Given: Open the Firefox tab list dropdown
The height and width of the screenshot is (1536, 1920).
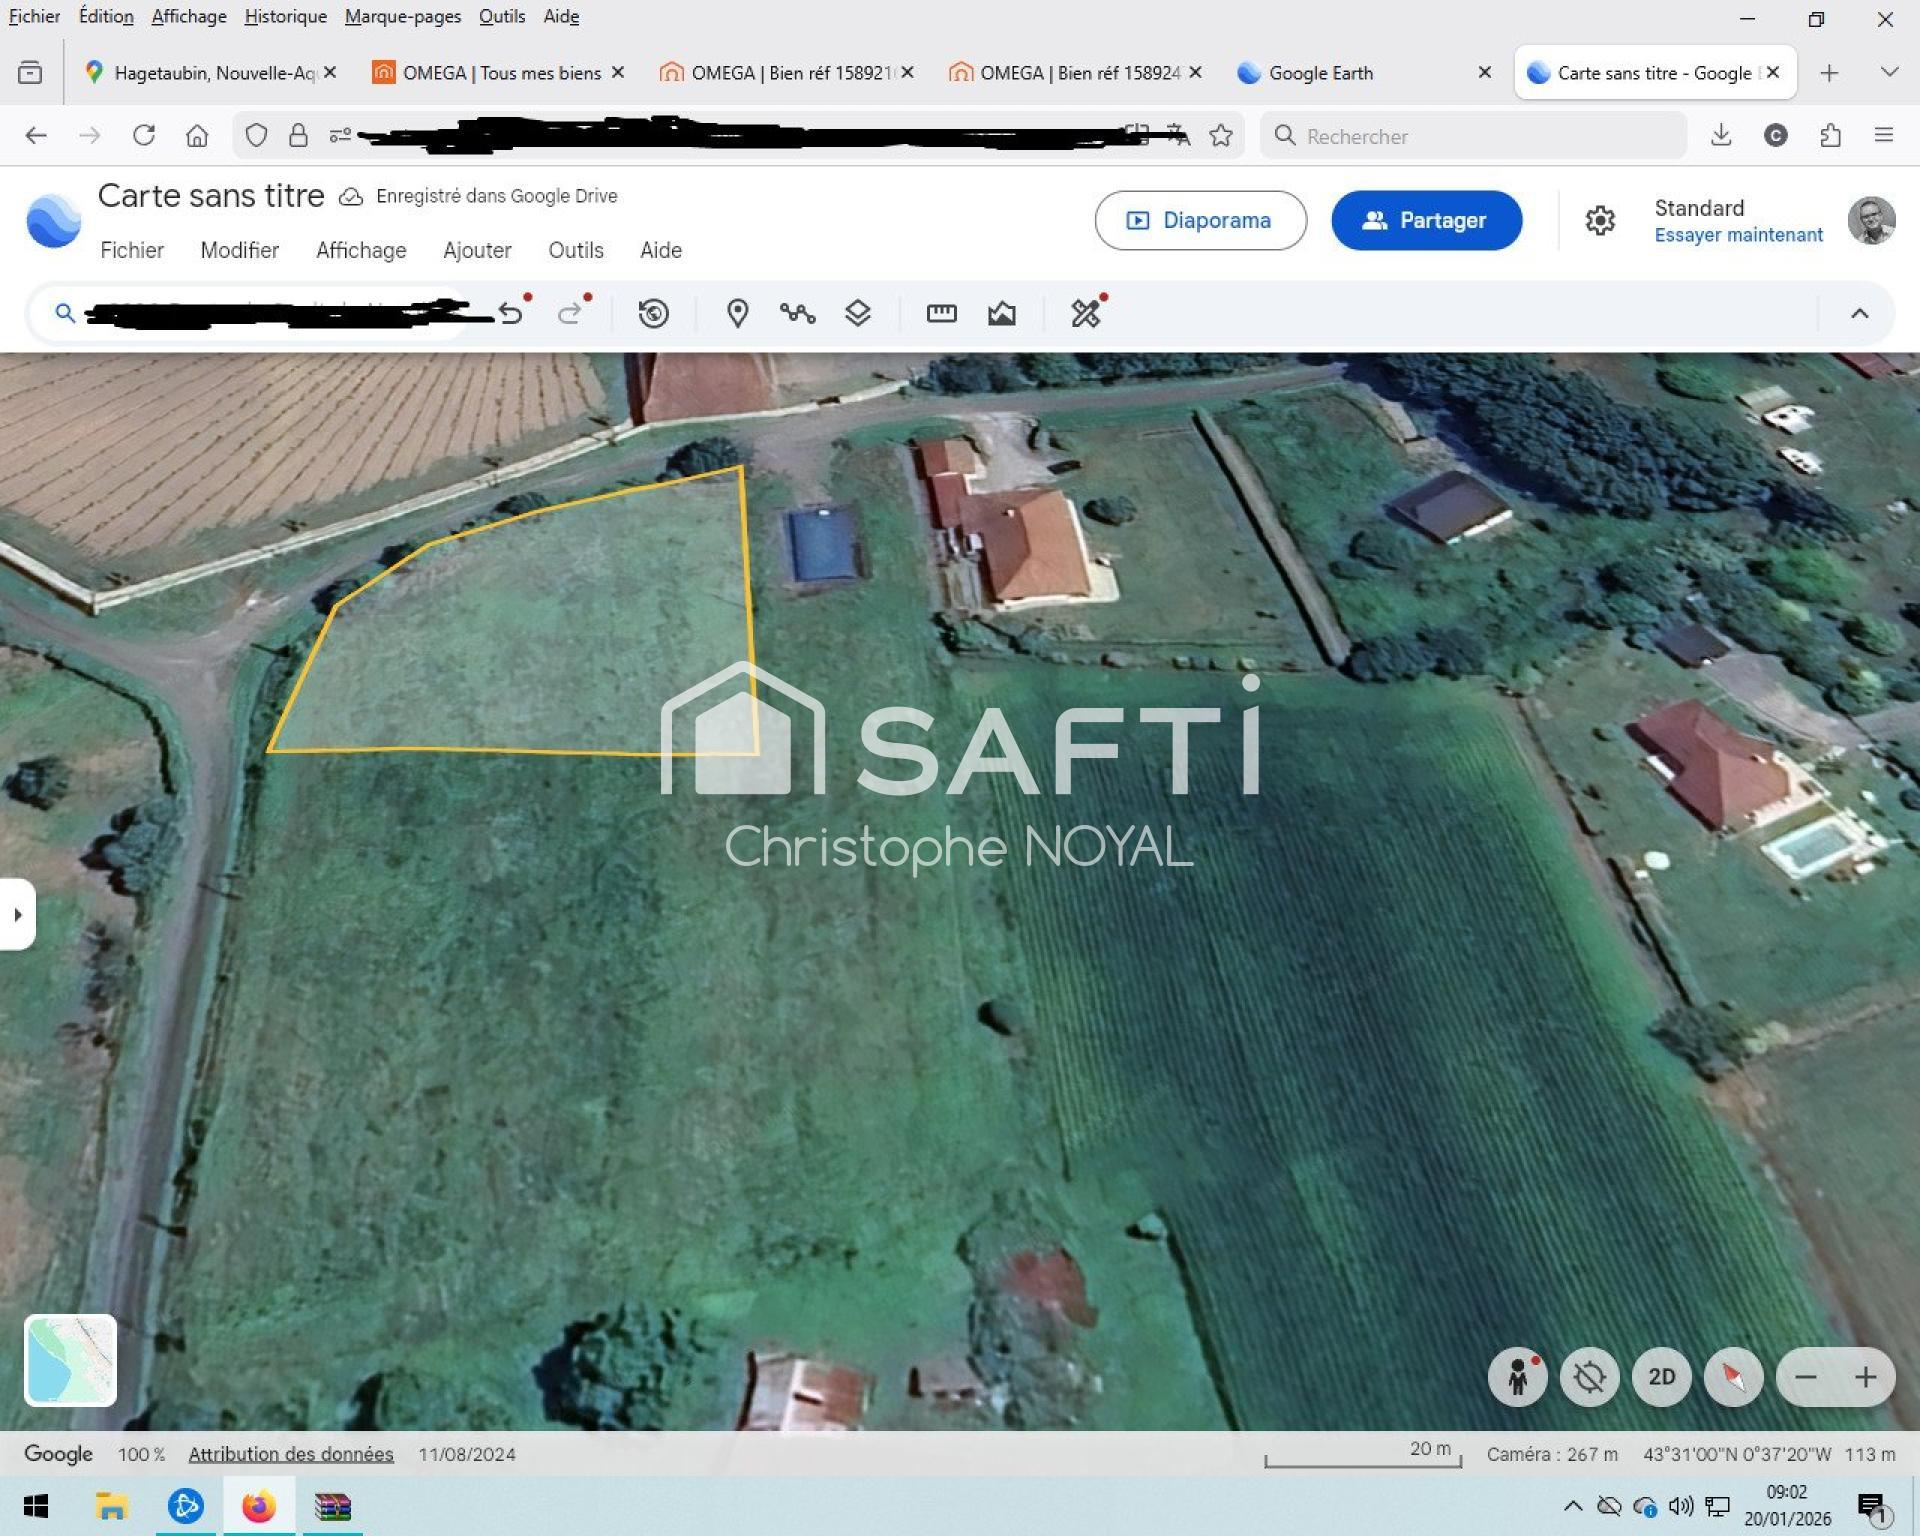Looking at the screenshot, I should [x=1889, y=72].
